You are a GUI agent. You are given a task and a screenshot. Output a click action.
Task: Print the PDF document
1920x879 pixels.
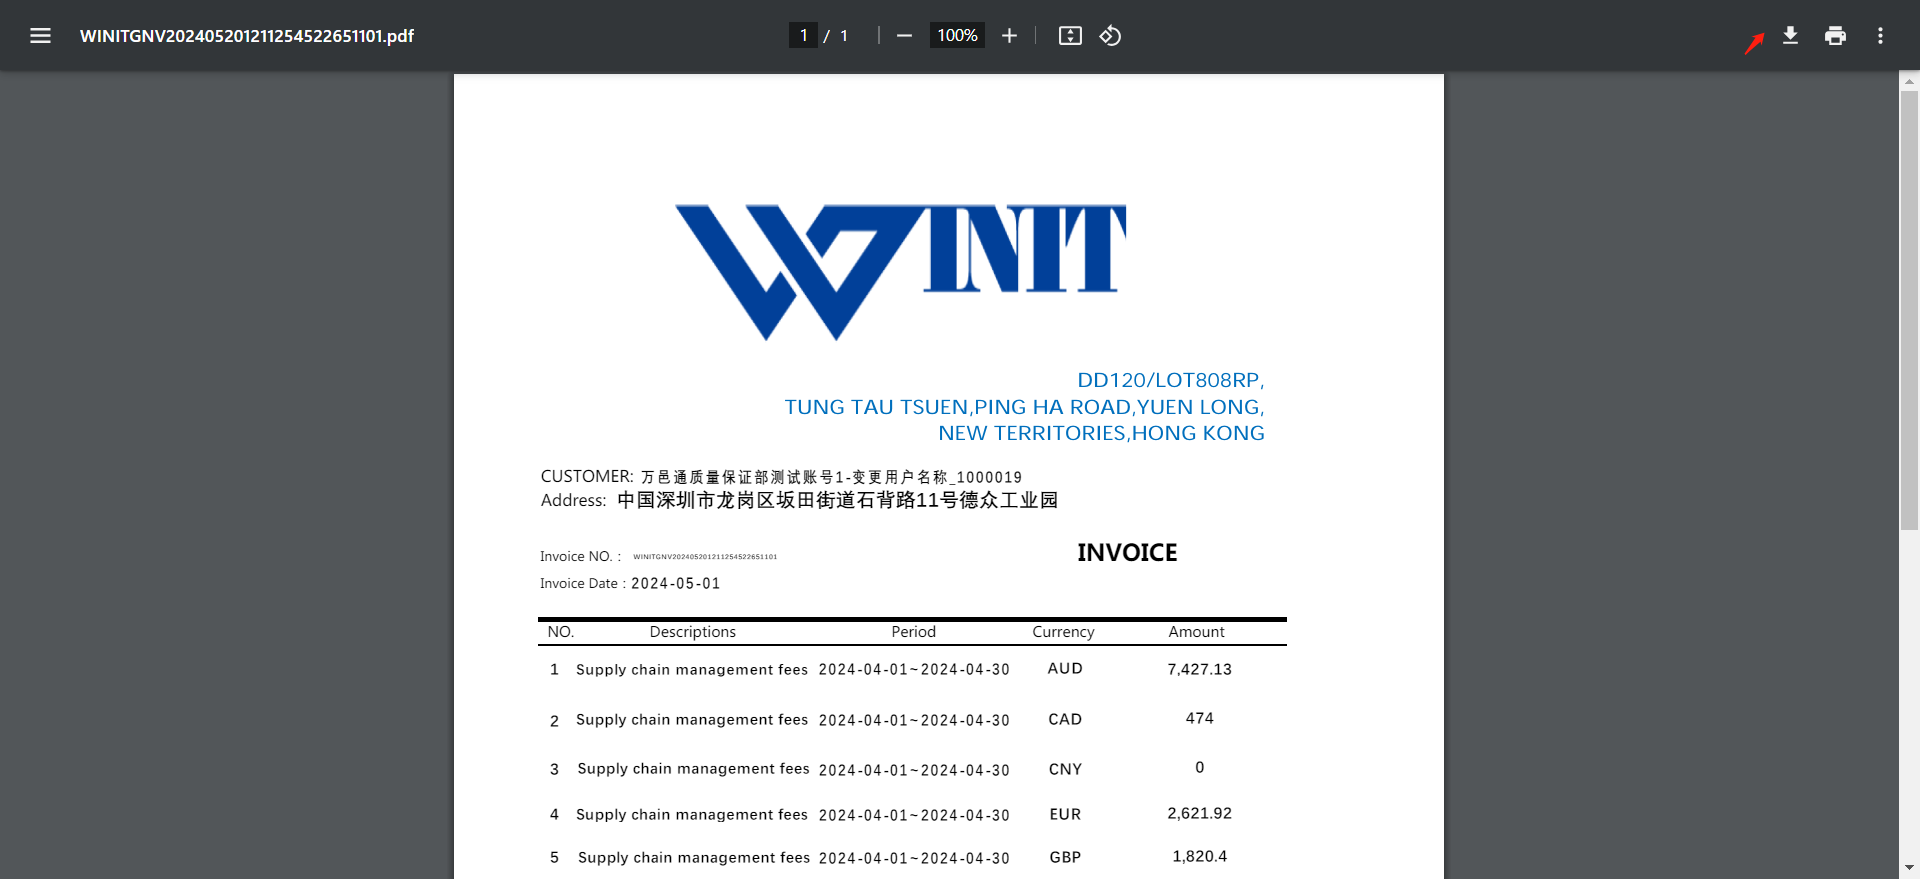pyautogui.click(x=1835, y=36)
